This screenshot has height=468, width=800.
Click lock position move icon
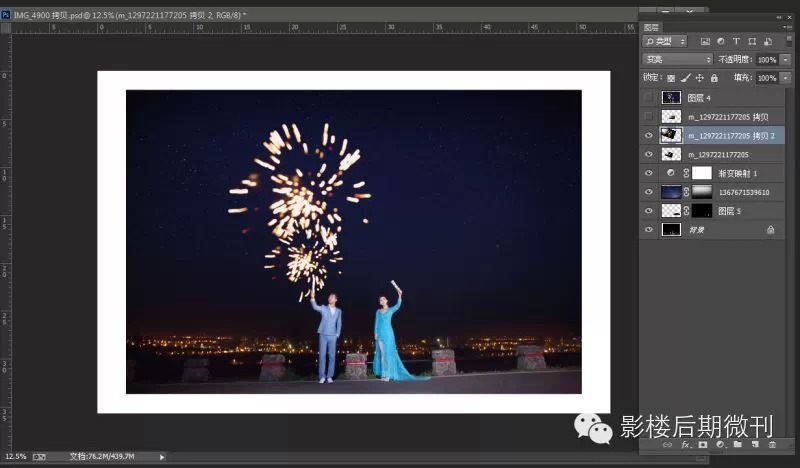coord(699,78)
